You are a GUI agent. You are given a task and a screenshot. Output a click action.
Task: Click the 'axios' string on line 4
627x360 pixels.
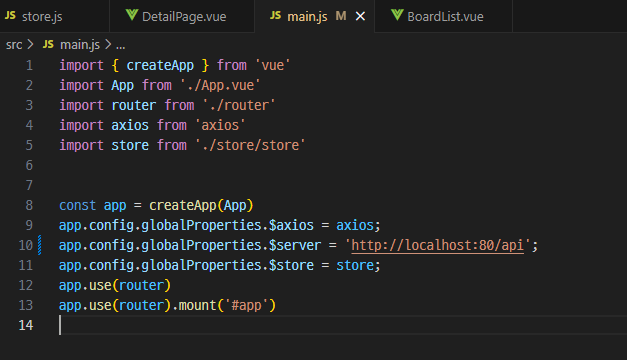(x=220, y=125)
